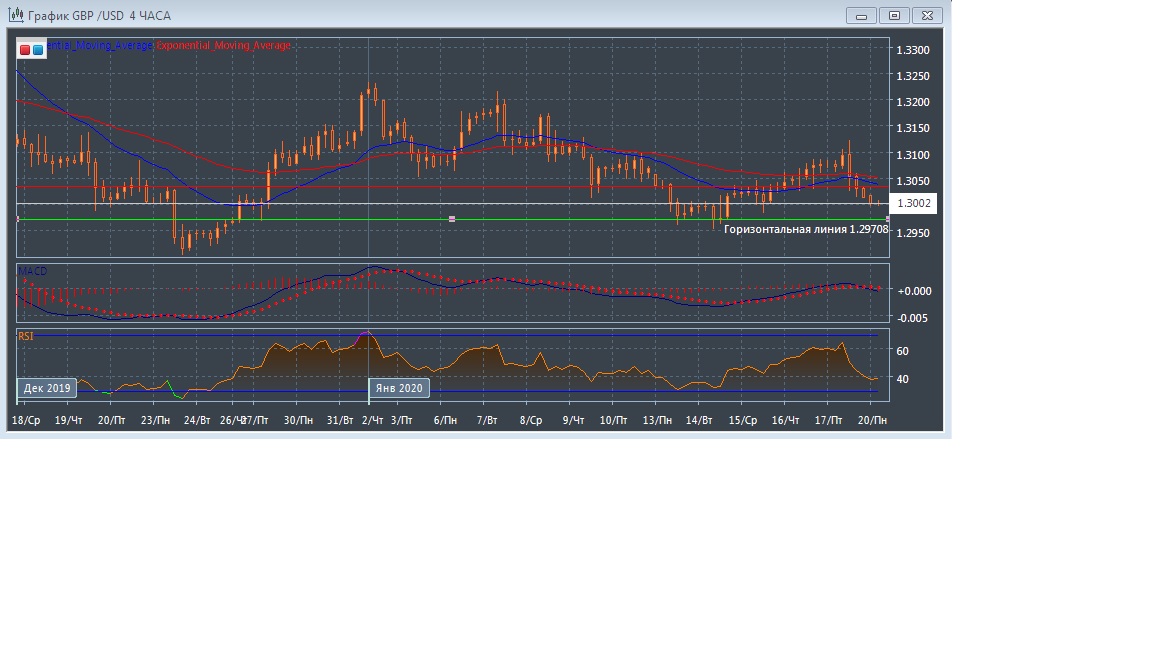1152x648 pixels.
Task: Maximize the GBP/USD chart window
Action: pos(894,15)
